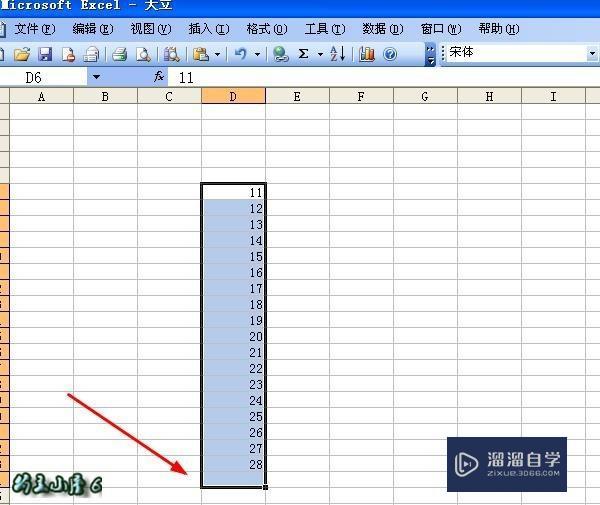Expand the AutoSum functions dropdown
Screen dimensions: 600x505
tap(320, 54)
